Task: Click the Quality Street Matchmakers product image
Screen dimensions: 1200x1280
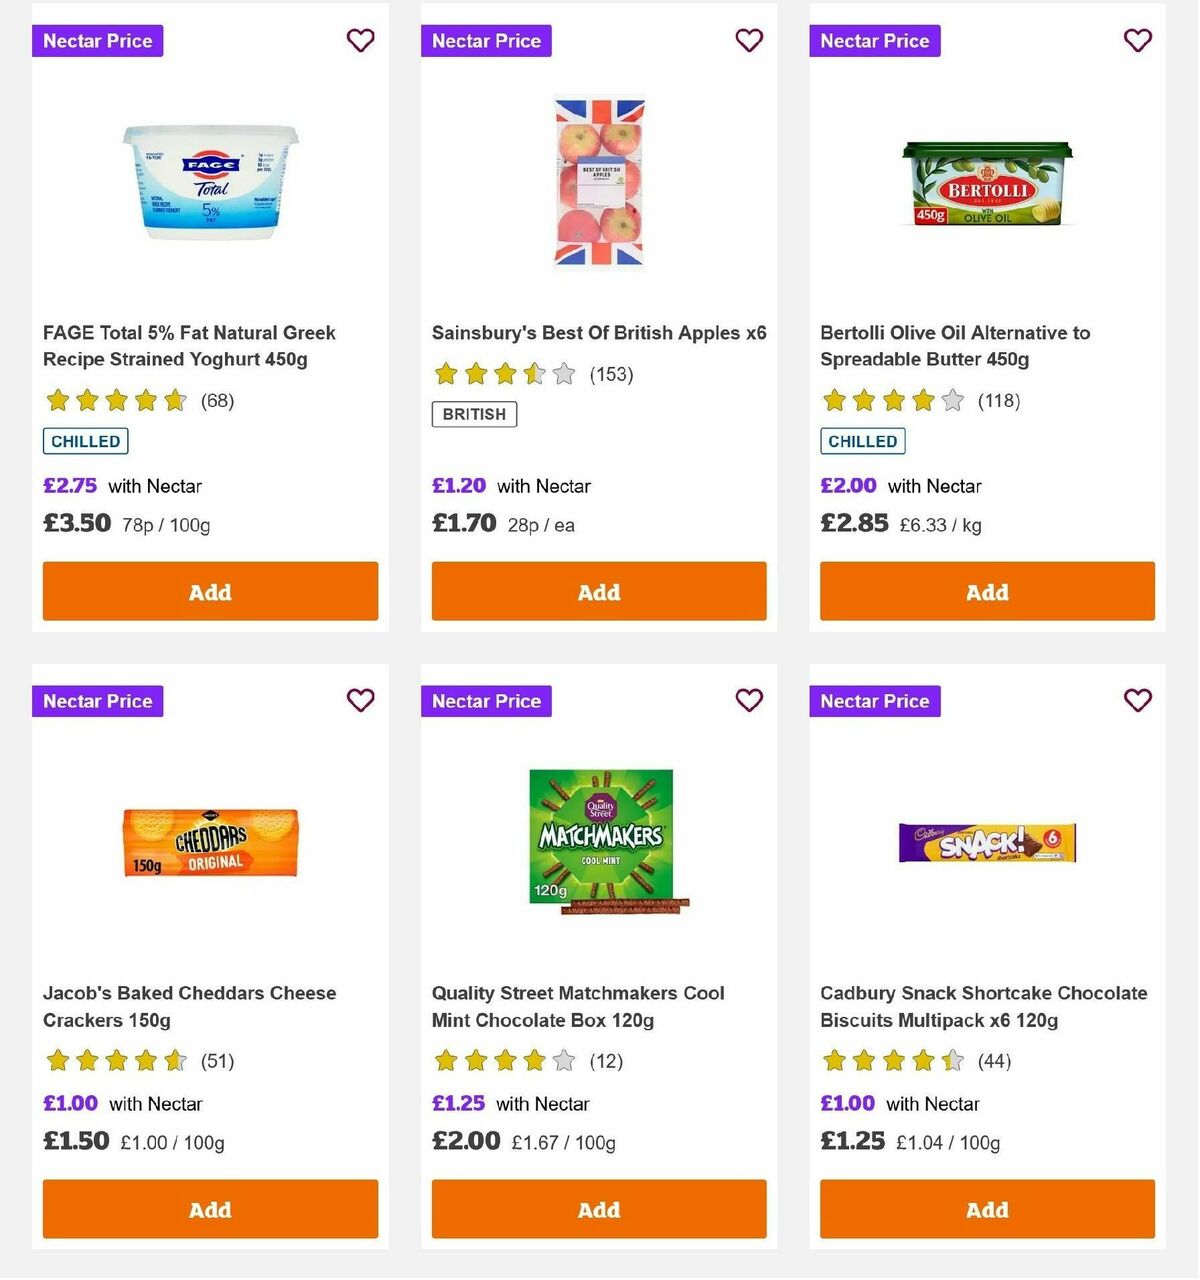Action: [598, 840]
